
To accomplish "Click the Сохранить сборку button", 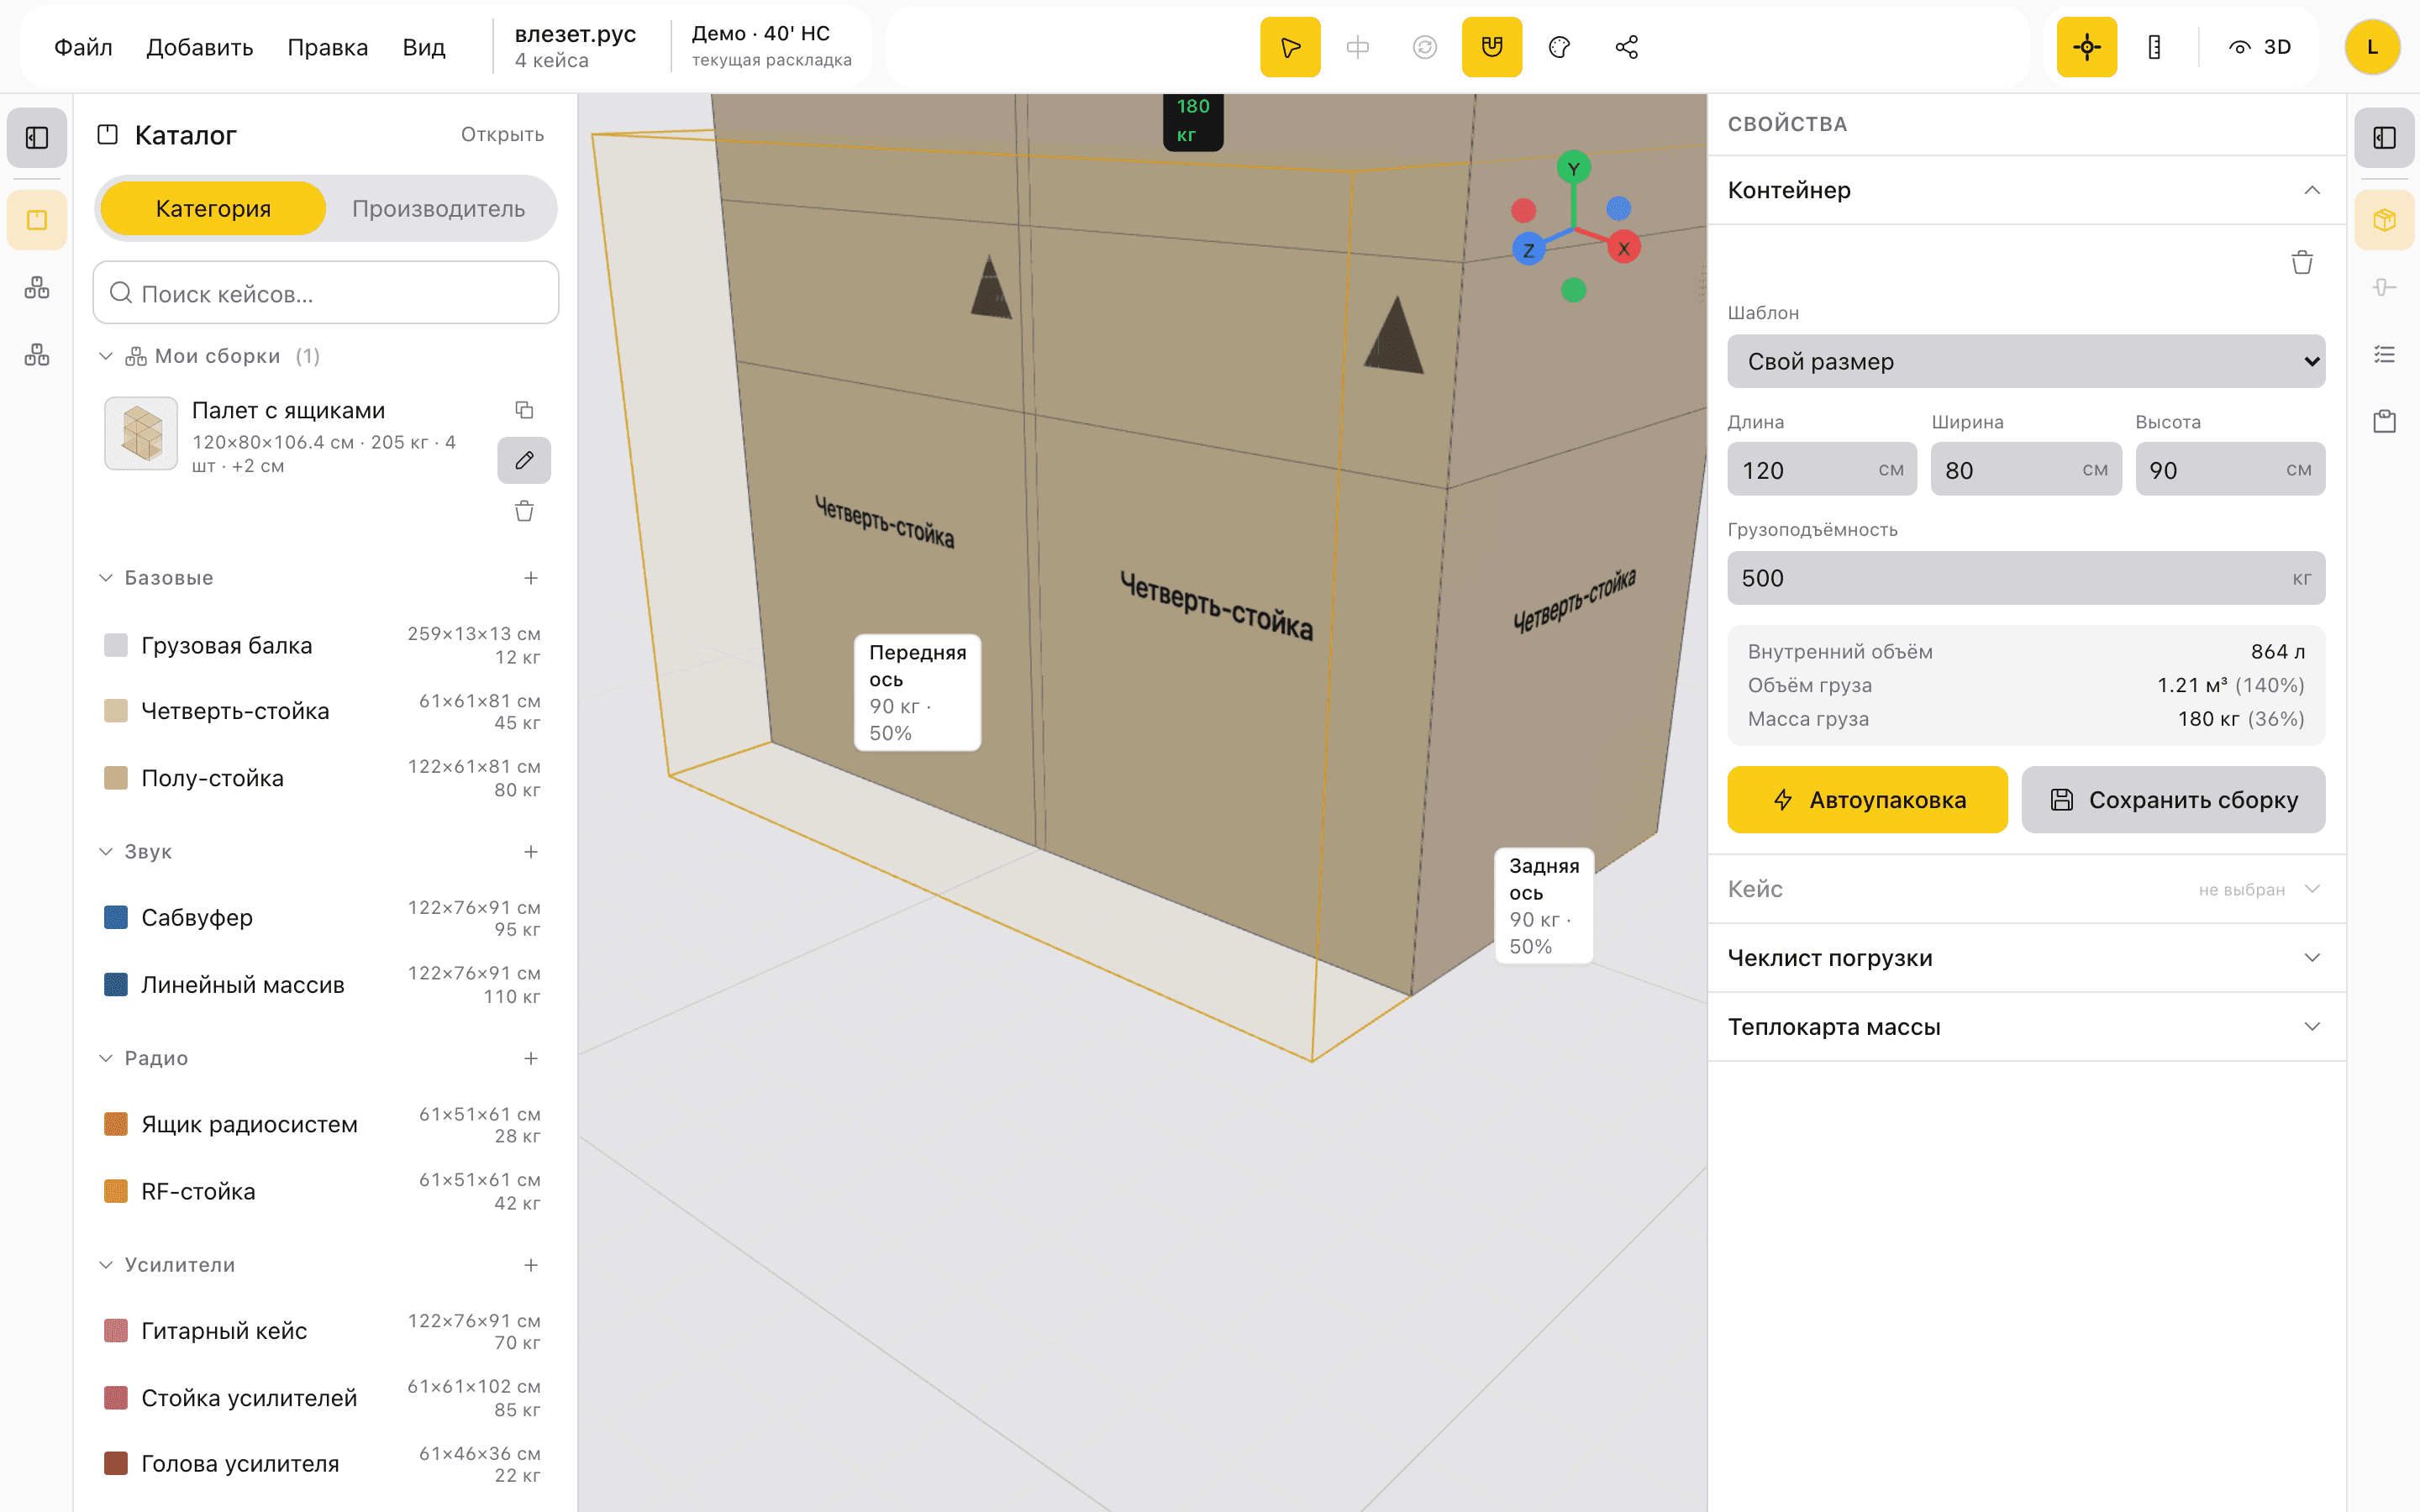I will click(x=2173, y=799).
